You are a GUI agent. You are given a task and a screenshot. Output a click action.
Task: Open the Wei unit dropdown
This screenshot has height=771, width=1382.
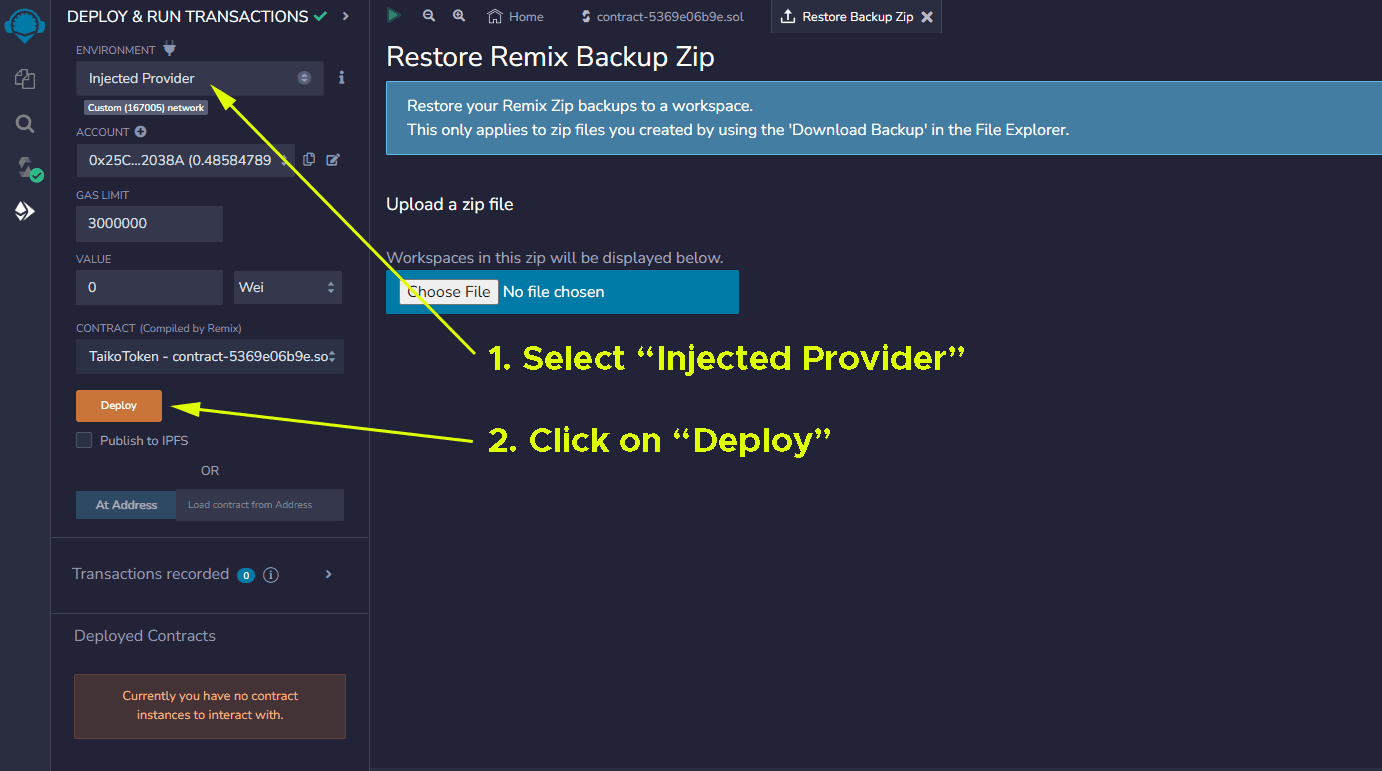pyautogui.click(x=288, y=287)
